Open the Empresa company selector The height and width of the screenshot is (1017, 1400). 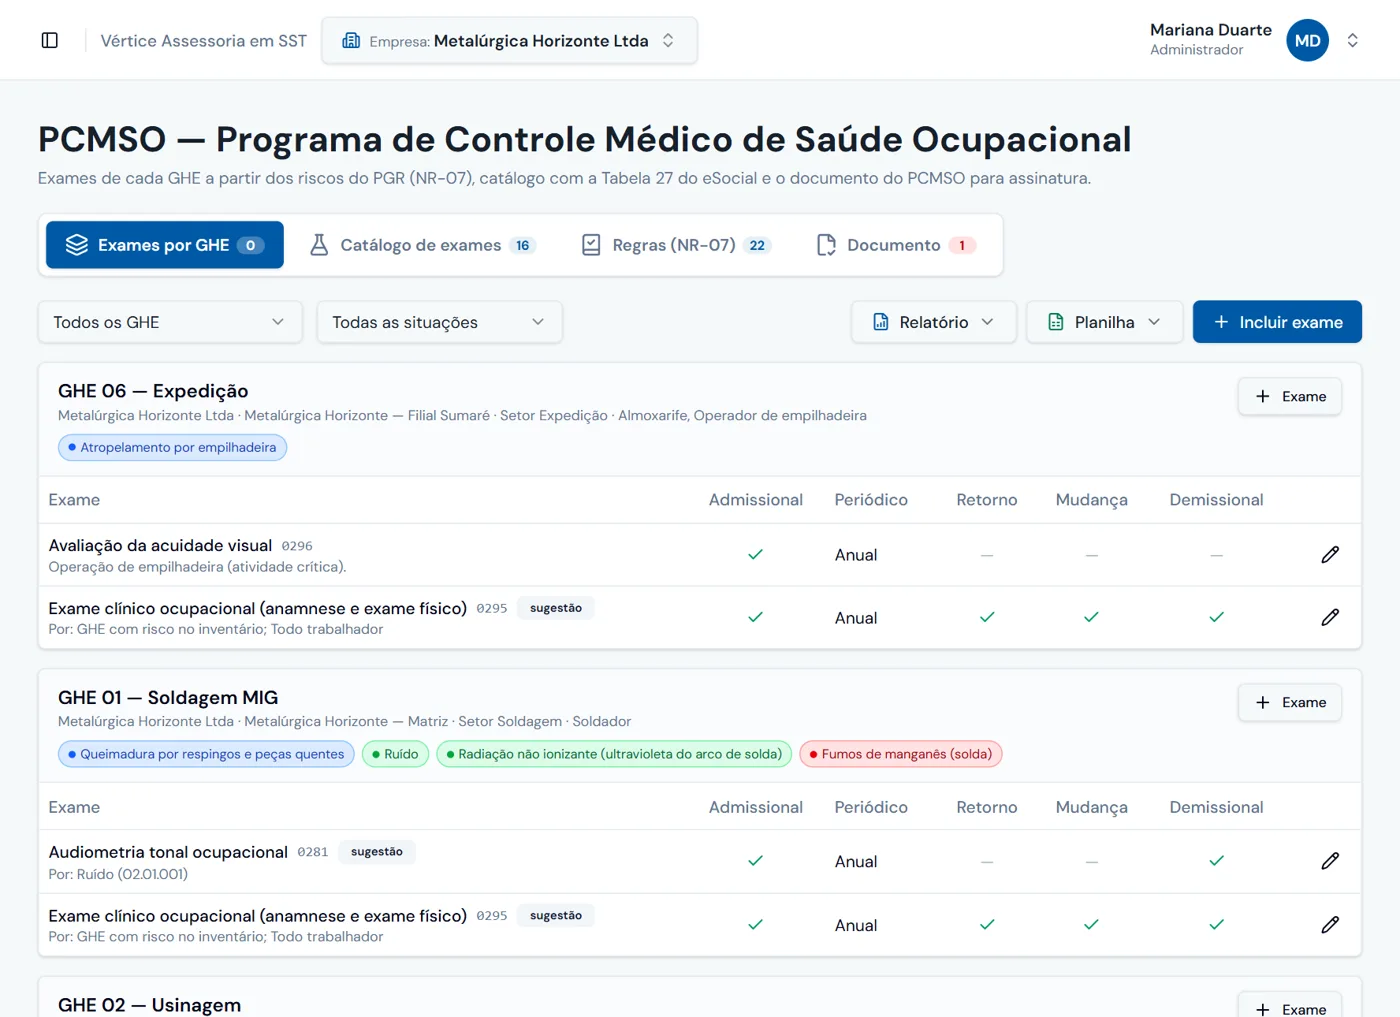click(x=509, y=41)
